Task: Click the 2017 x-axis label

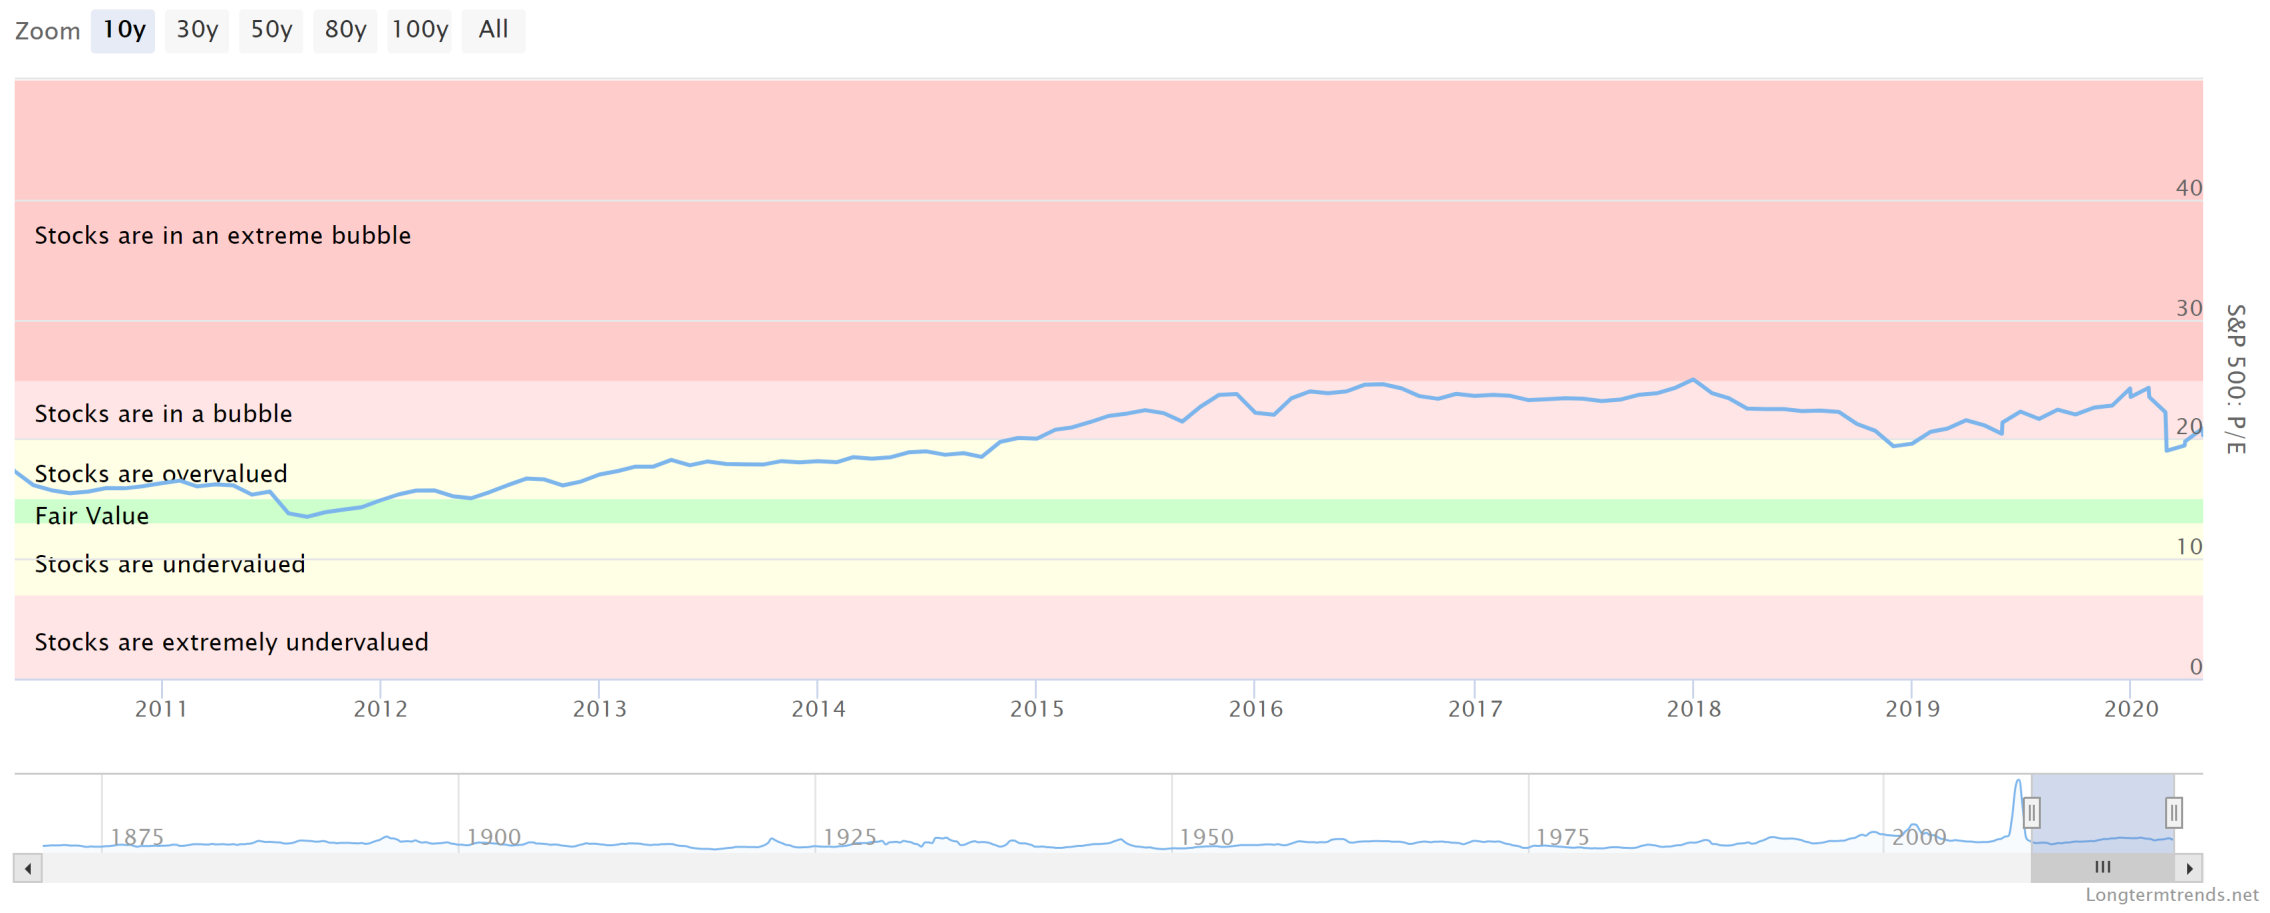Action: [x=1476, y=709]
